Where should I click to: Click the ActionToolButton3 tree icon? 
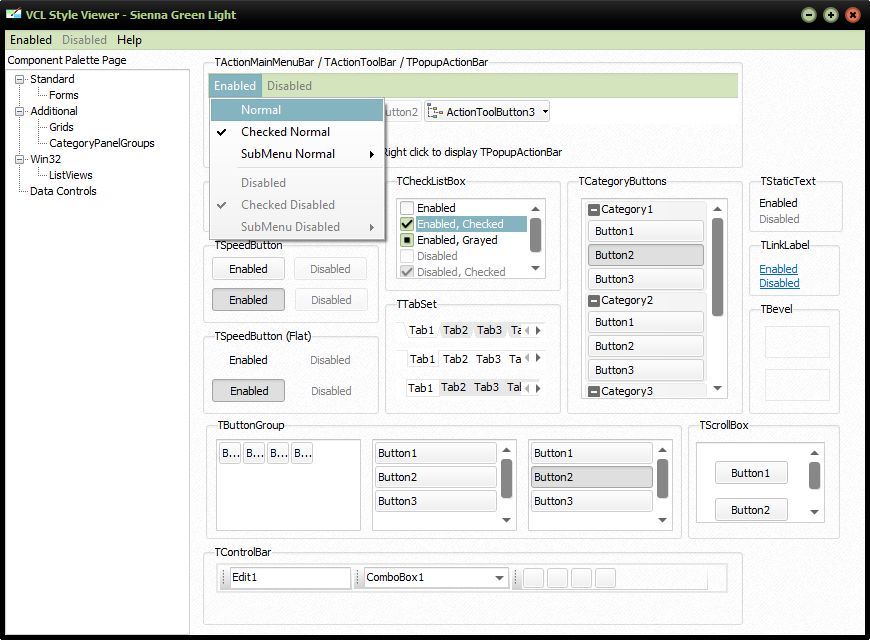pyautogui.click(x=435, y=112)
